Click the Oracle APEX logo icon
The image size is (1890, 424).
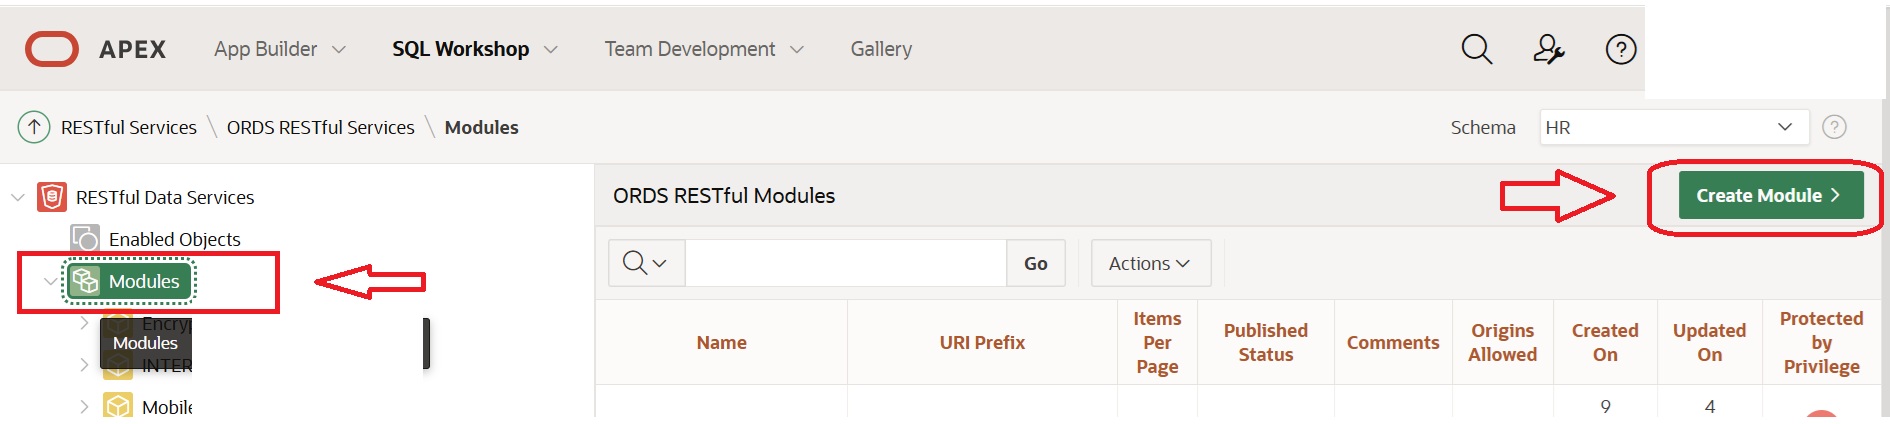point(52,49)
